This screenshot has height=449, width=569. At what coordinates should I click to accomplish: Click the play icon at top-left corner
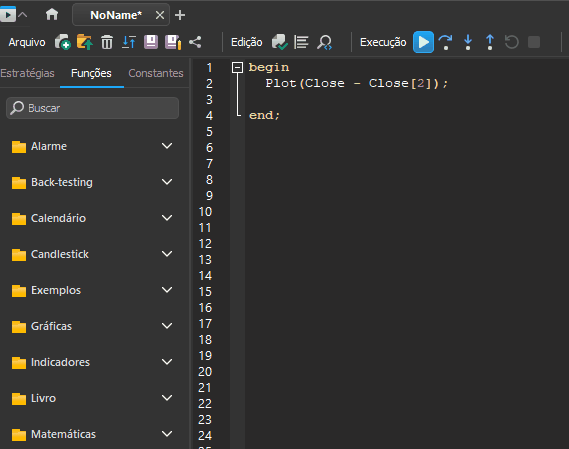(8, 15)
